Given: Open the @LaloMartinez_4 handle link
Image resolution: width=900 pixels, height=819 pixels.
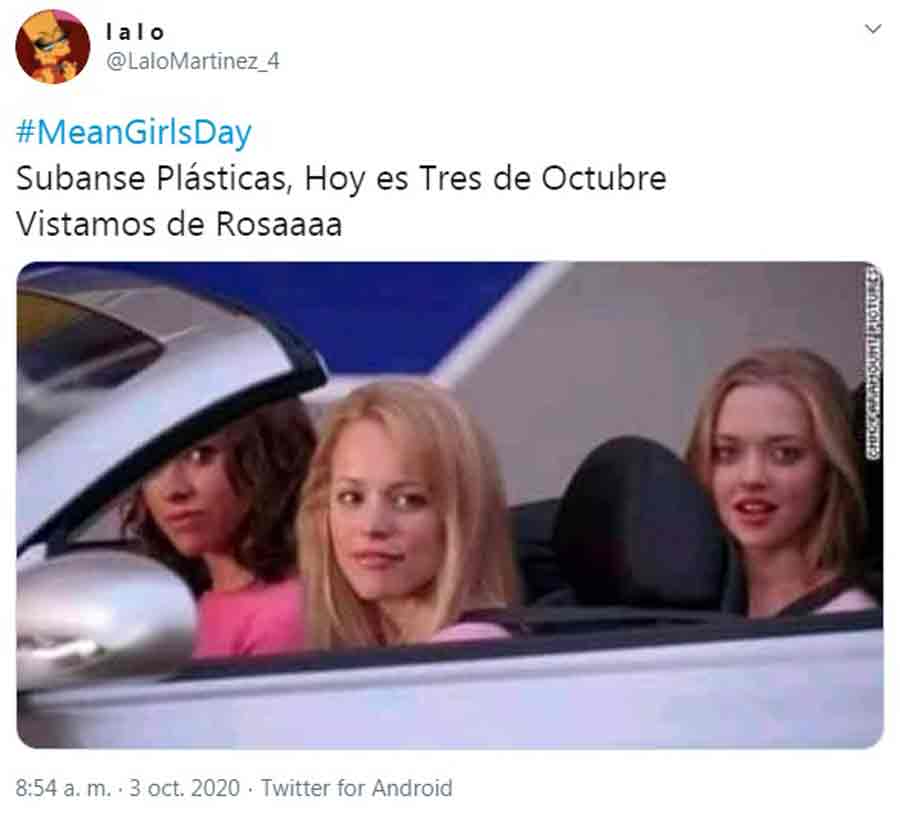Looking at the screenshot, I should tap(193, 61).
